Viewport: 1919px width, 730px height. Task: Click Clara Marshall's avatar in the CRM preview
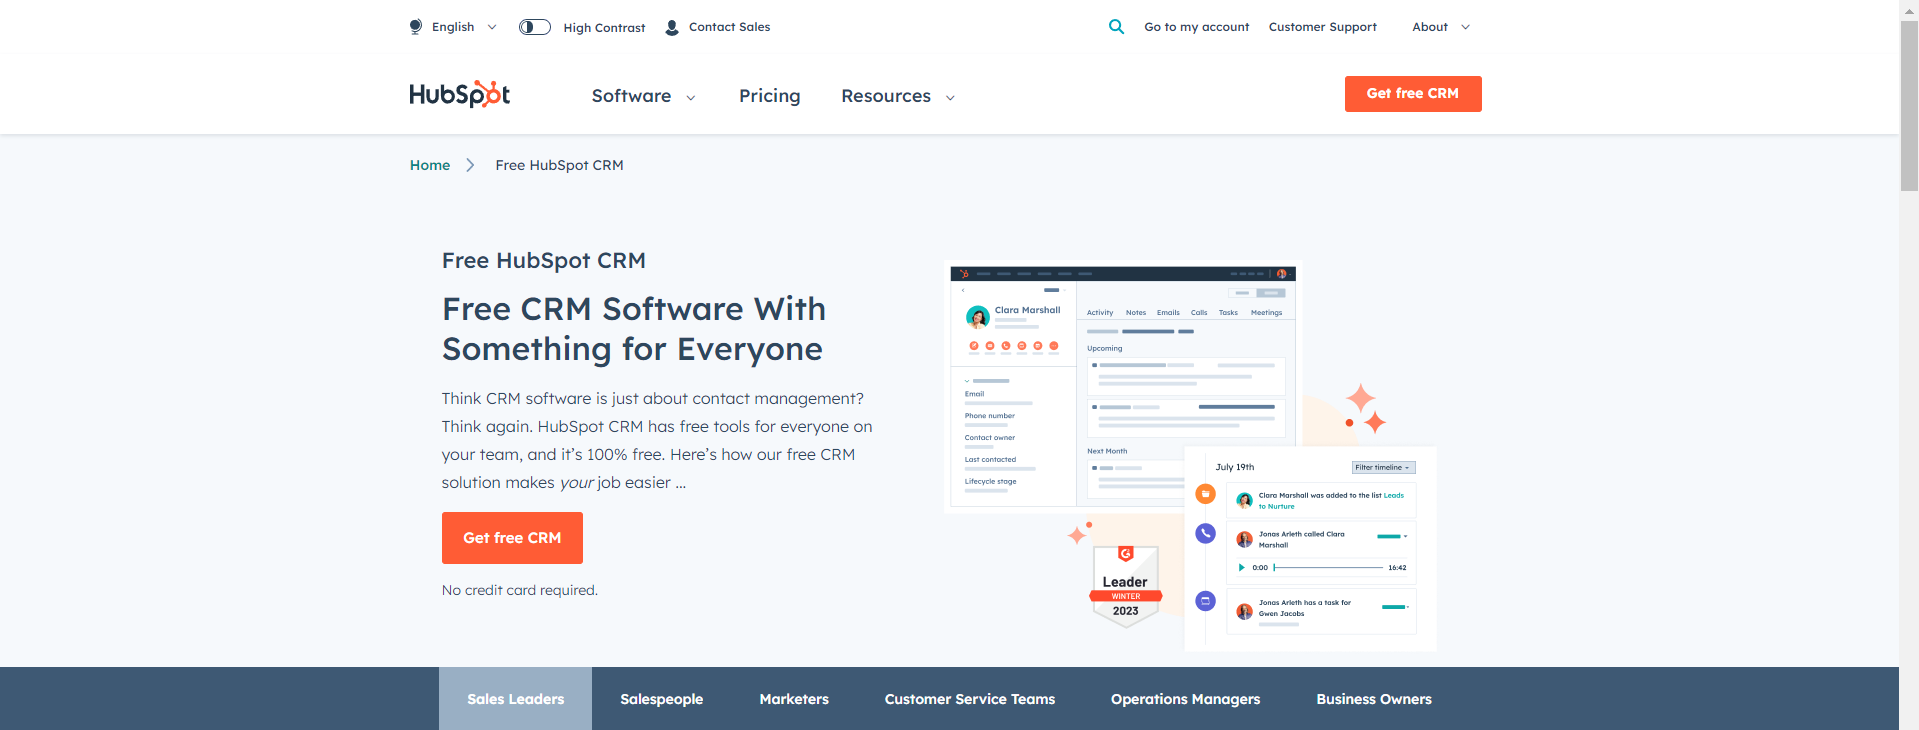977,317
